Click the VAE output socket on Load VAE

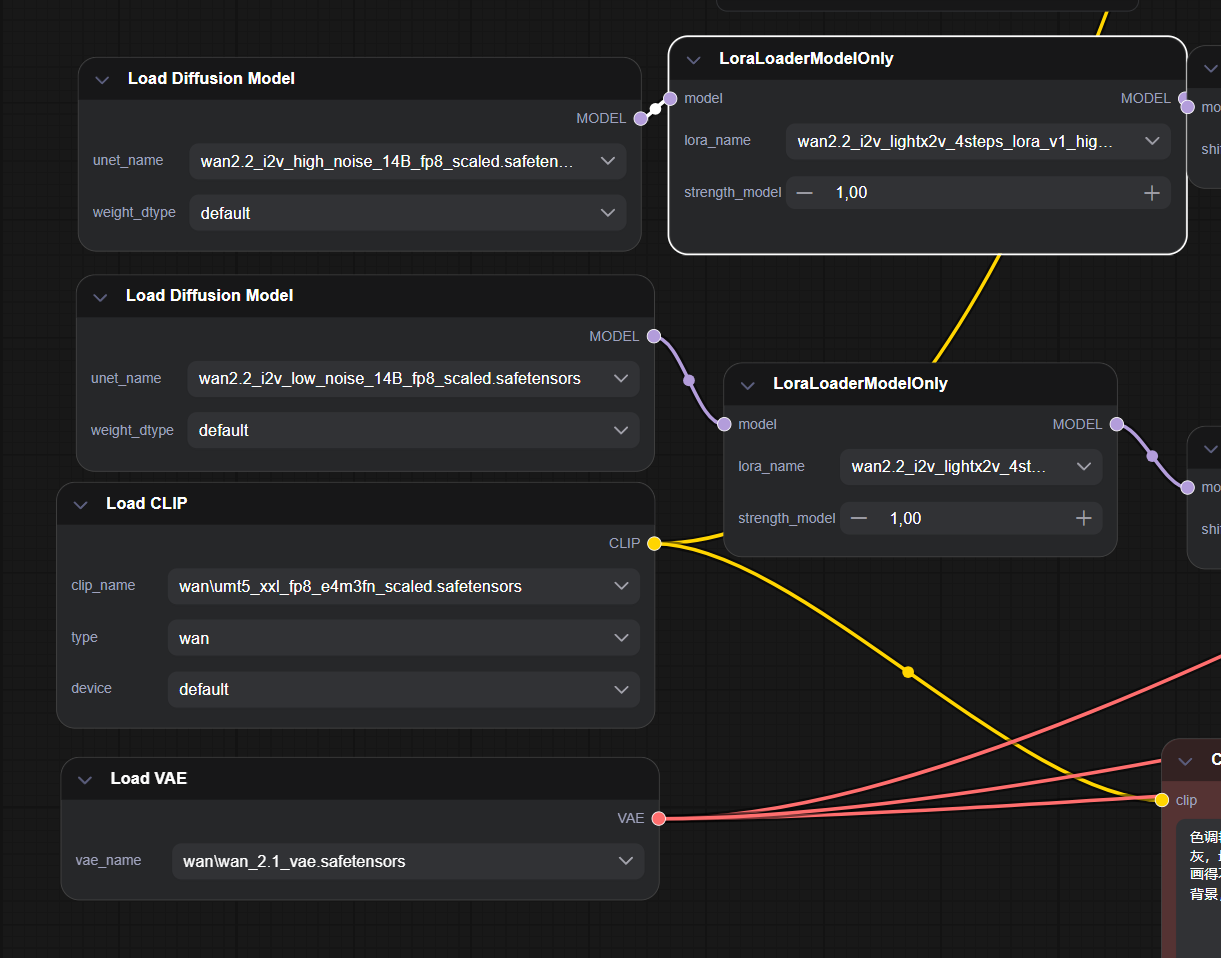pyautogui.click(x=658, y=819)
